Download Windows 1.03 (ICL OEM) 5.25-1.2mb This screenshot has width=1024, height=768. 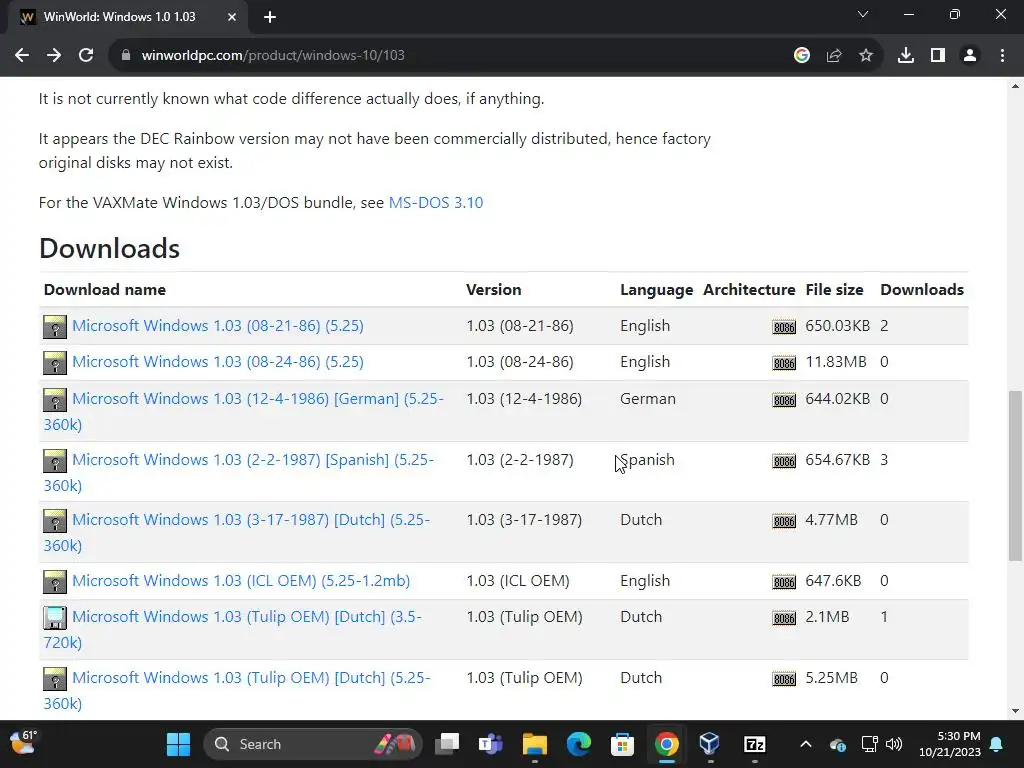click(x=241, y=581)
